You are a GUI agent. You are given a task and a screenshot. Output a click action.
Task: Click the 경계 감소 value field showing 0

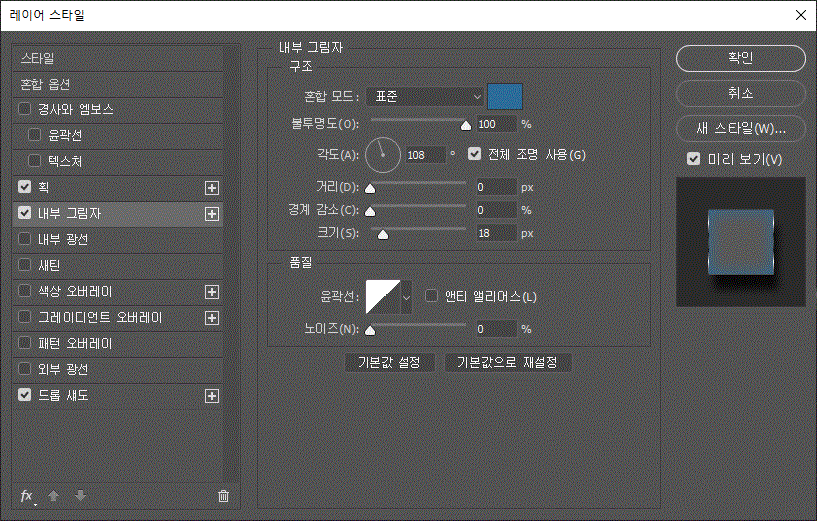pos(497,210)
